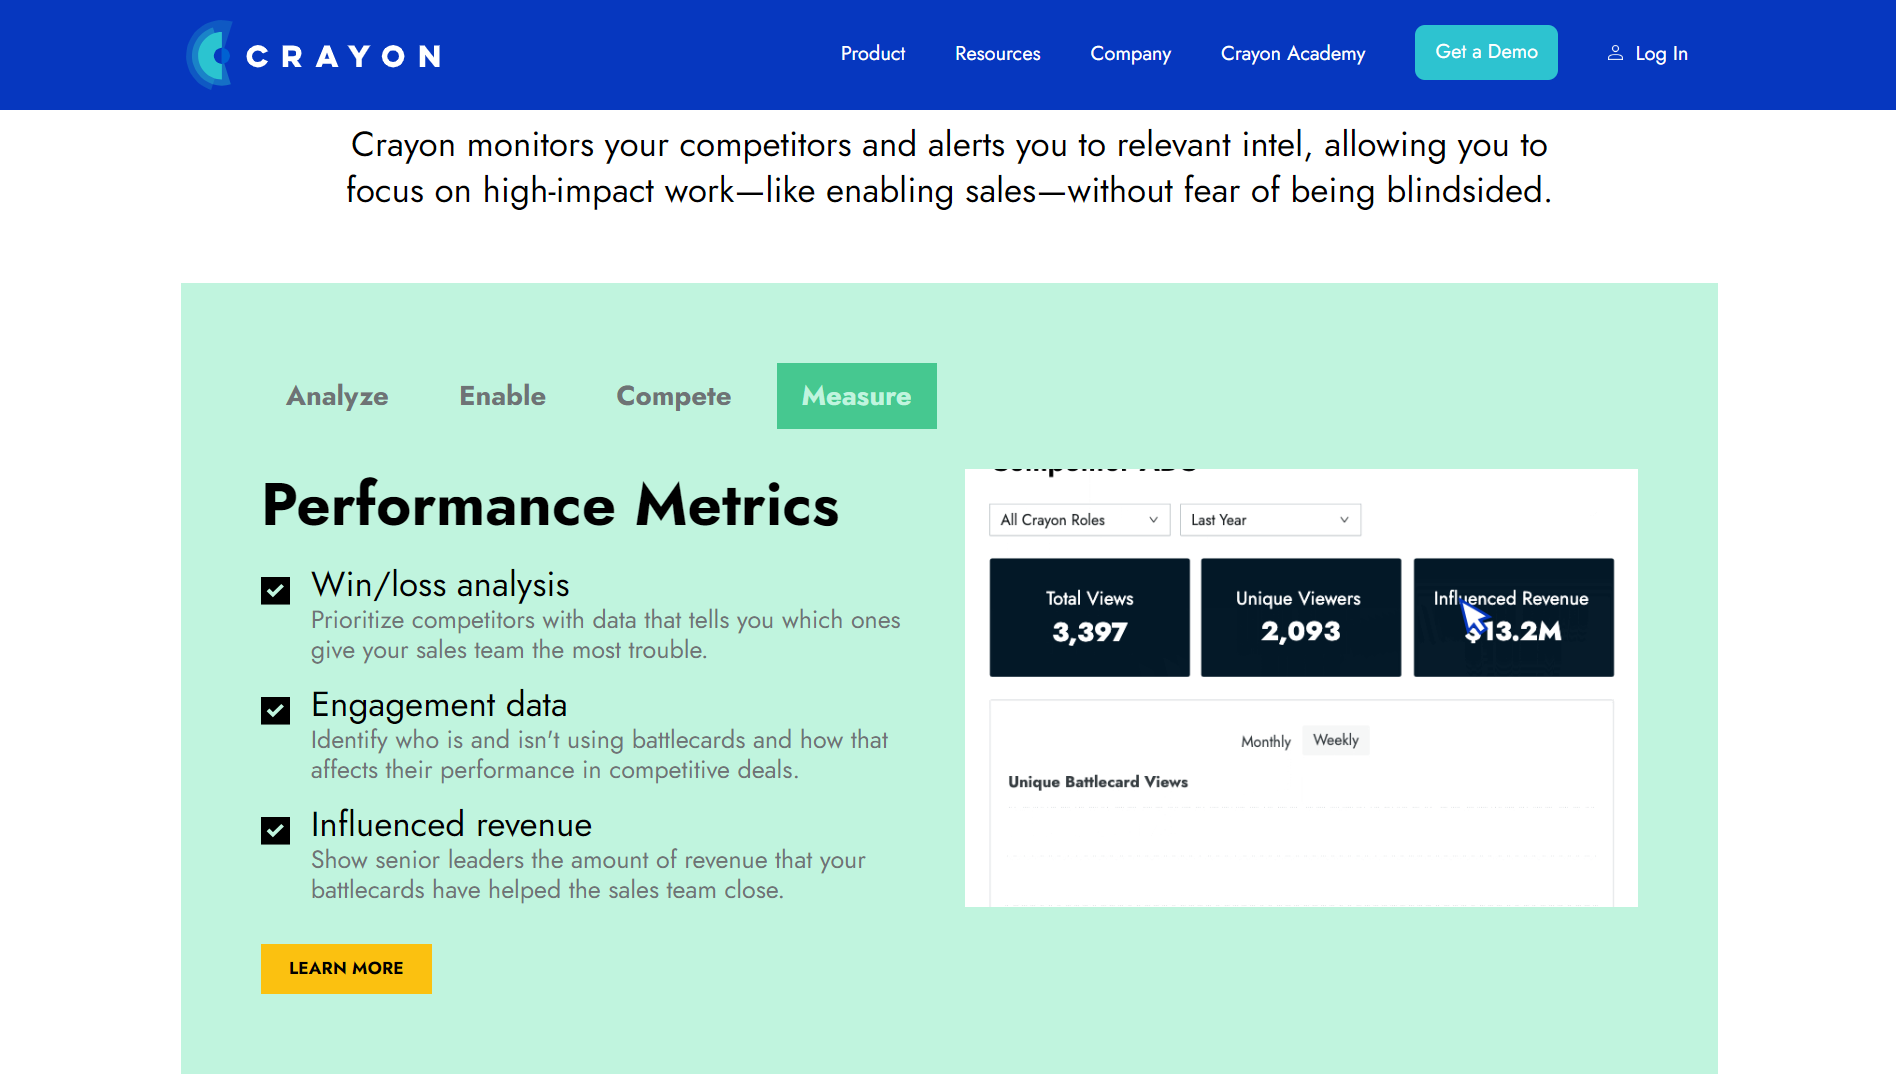Click the Total Views card

click(1090, 617)
